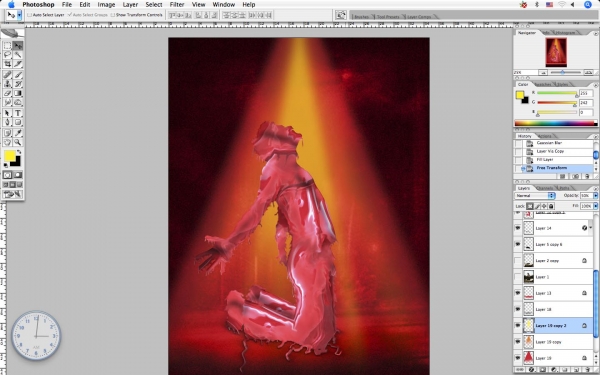Open the Image menu
The width and height of the screenshot is (600, 375).
click(106, 5)
